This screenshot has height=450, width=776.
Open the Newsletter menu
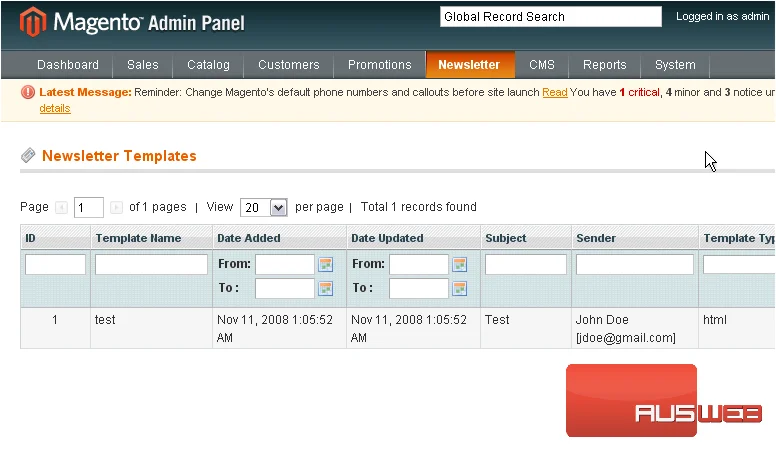[x=469, y=65]
